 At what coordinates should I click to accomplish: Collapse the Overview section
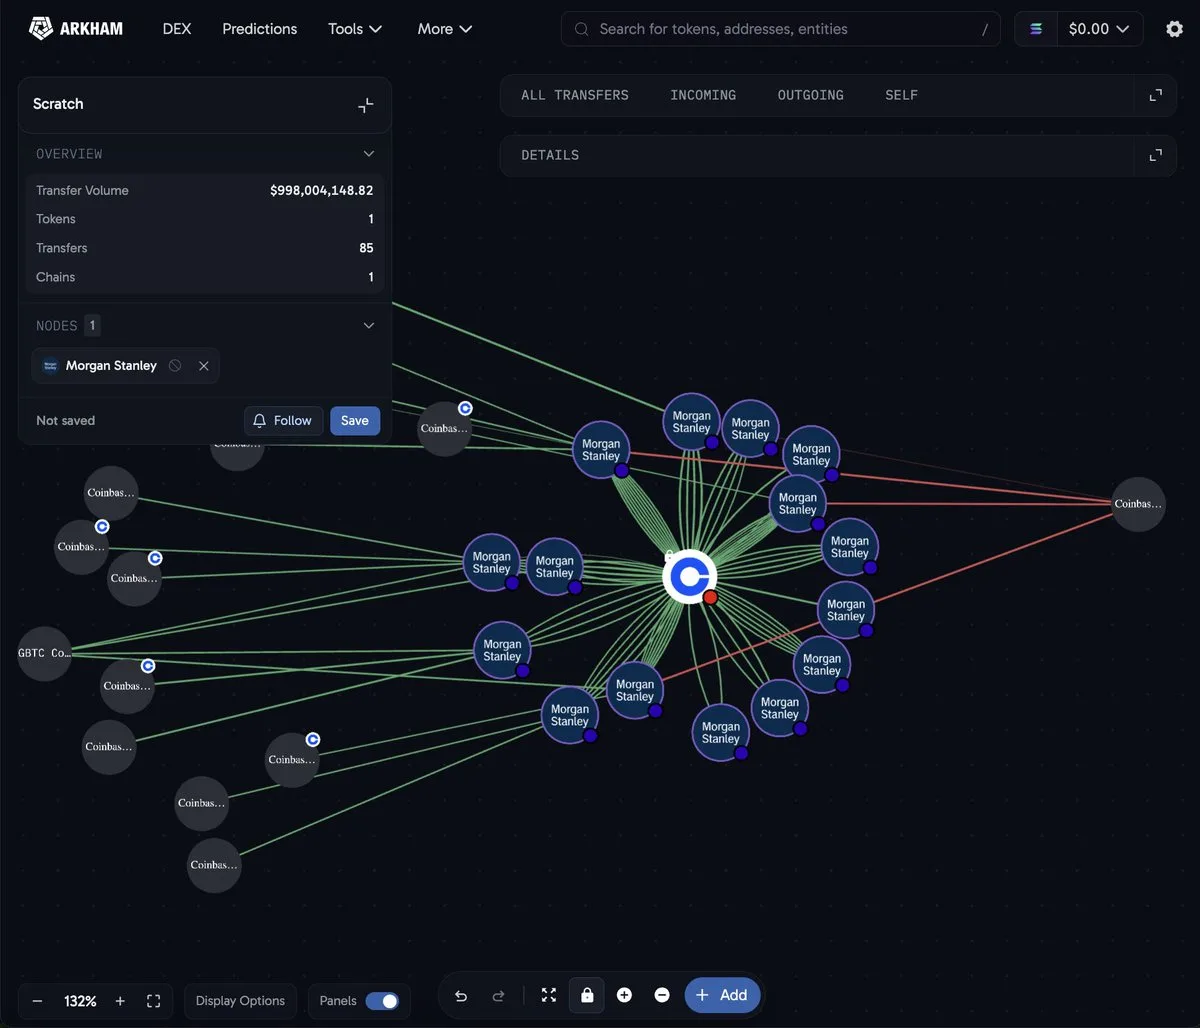click(369, 154)
